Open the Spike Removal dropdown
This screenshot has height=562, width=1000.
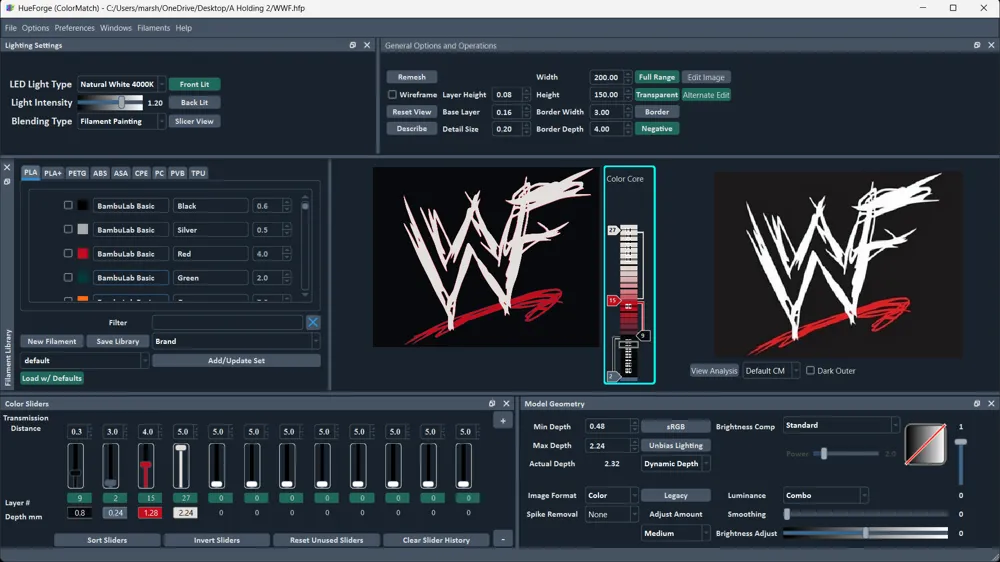[x=611, y=514]
